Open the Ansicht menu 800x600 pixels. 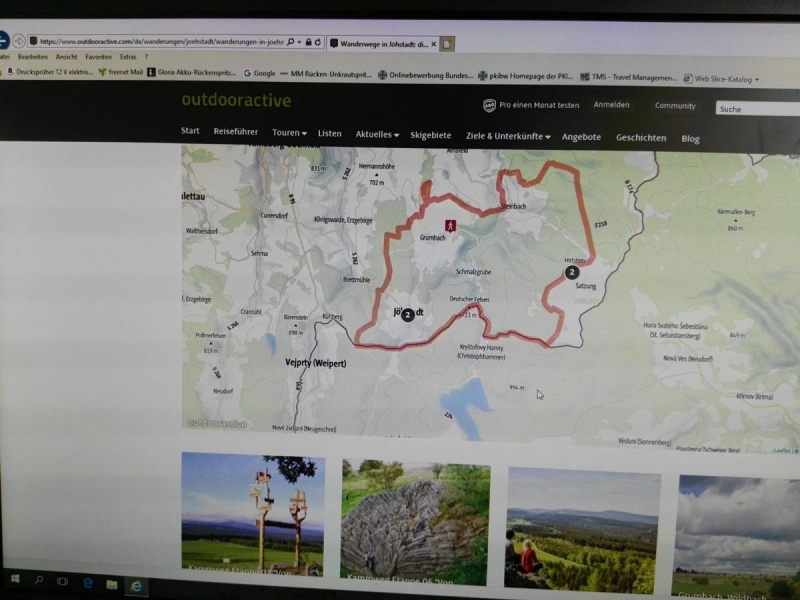66,57
